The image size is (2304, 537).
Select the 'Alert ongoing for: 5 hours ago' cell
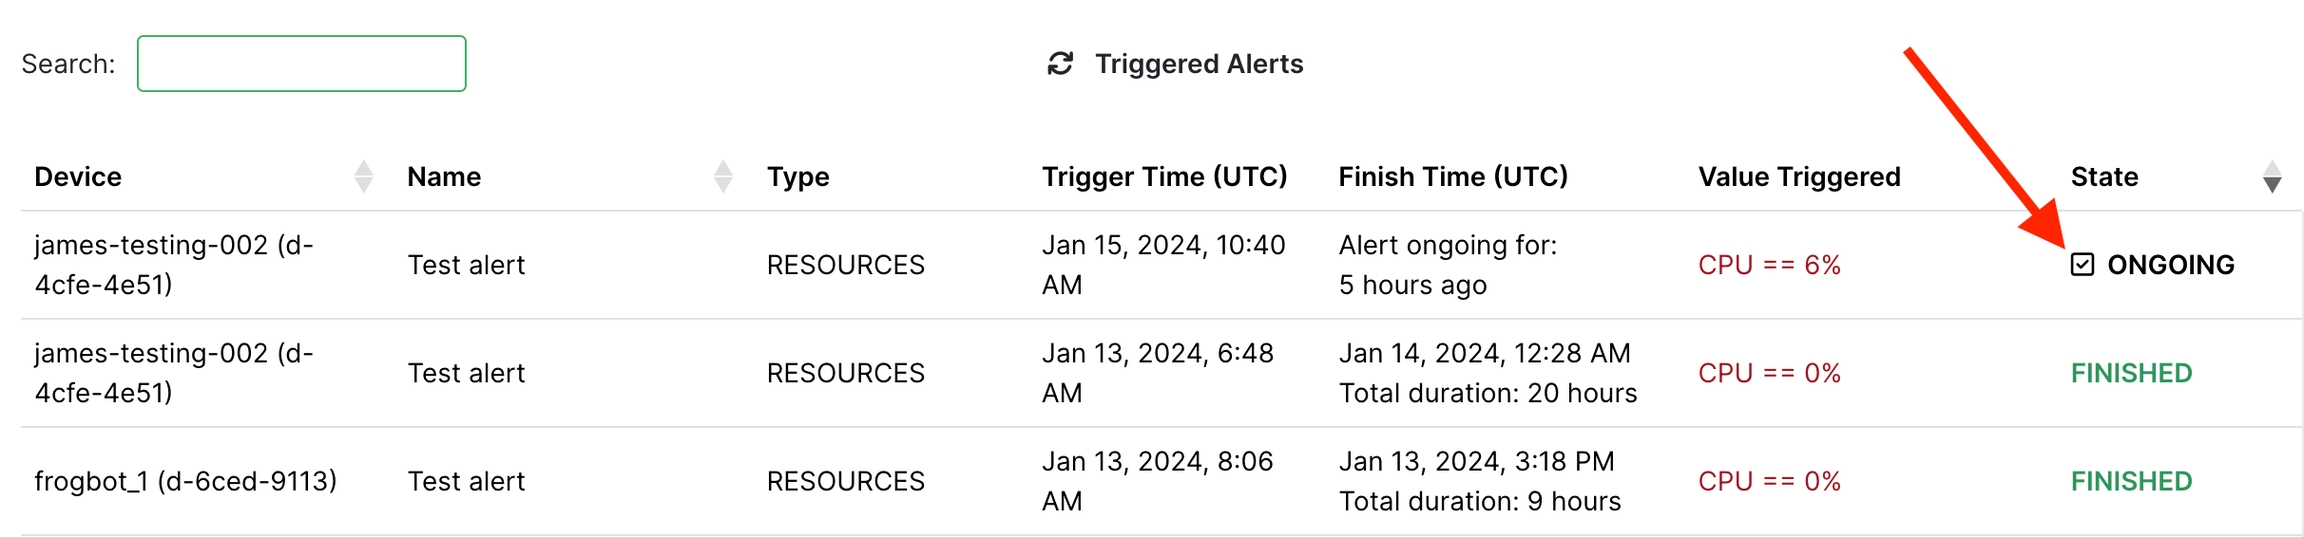[1447, 265]
